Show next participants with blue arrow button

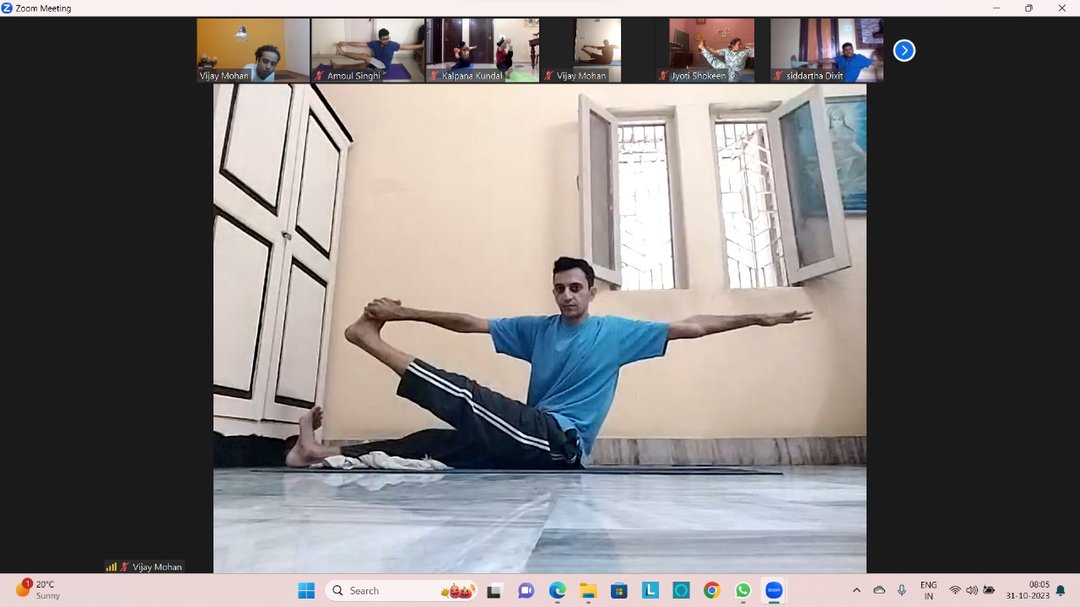[904, 50]
